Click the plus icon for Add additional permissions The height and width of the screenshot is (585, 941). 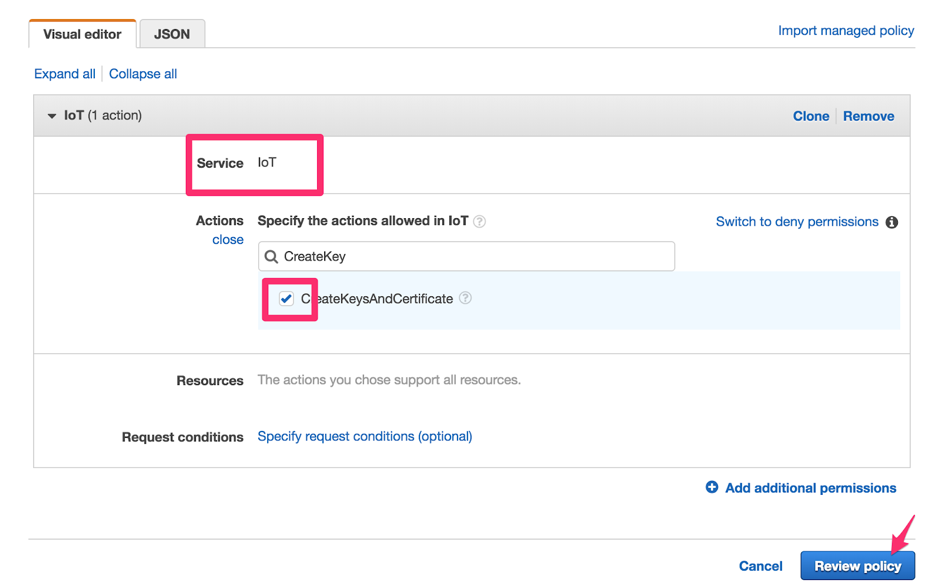click(x=712, y=488)
